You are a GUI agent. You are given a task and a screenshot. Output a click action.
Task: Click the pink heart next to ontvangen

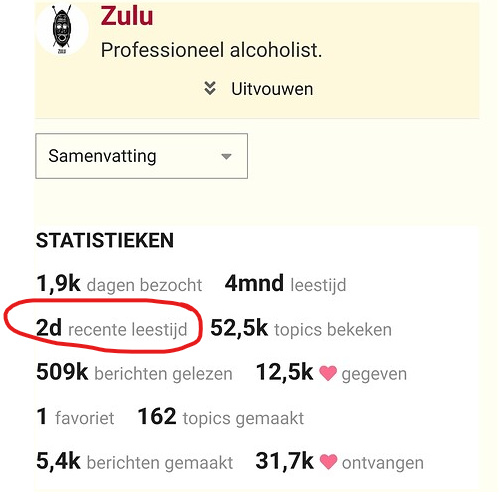click(329, 462)
